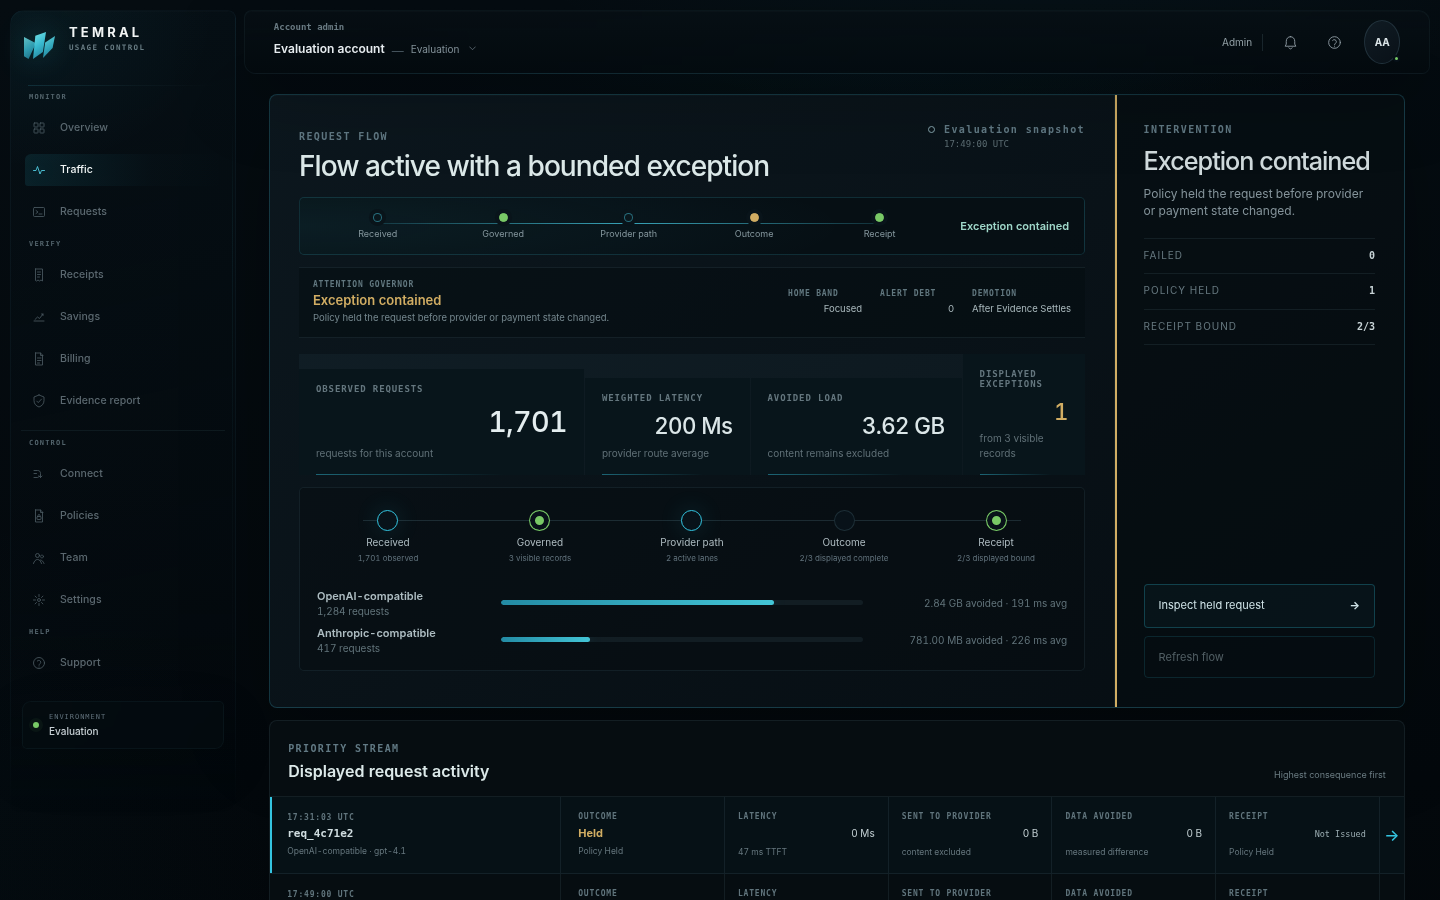Open the help question mark icon
1440x900 pixels.
[1334, 42]
